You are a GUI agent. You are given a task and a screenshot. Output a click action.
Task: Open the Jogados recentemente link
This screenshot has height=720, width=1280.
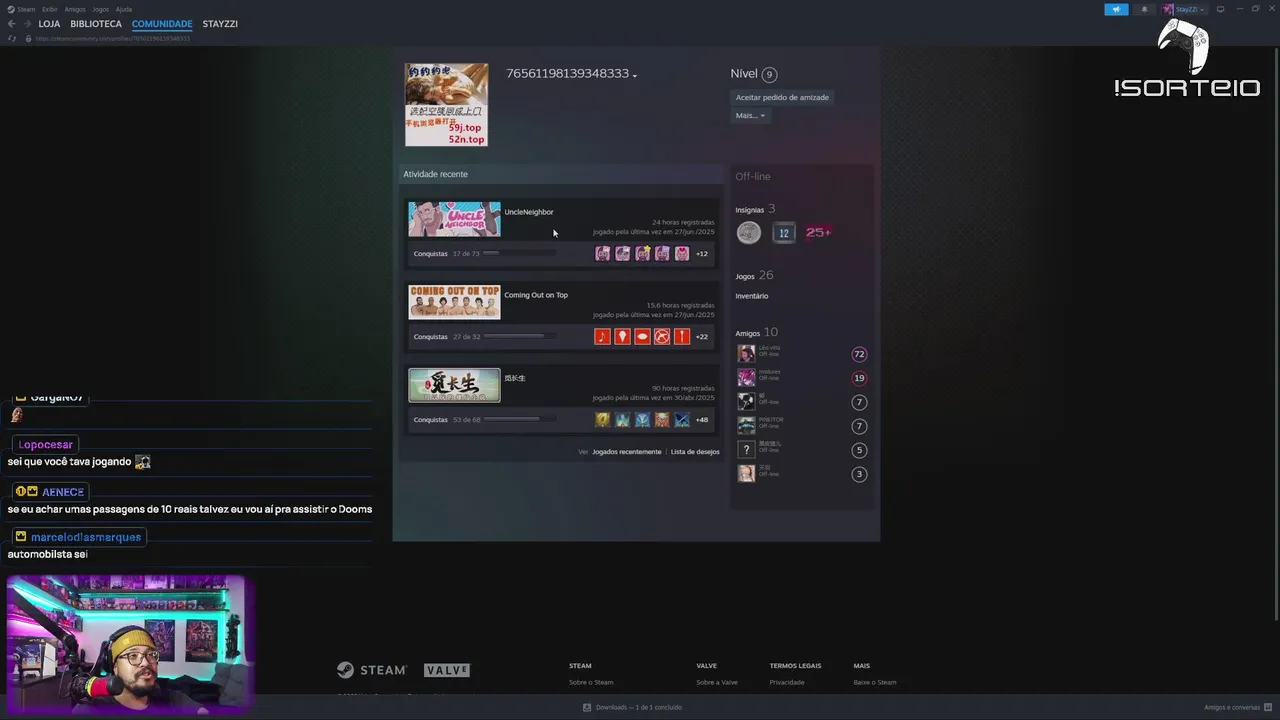[x=627, y=452]
